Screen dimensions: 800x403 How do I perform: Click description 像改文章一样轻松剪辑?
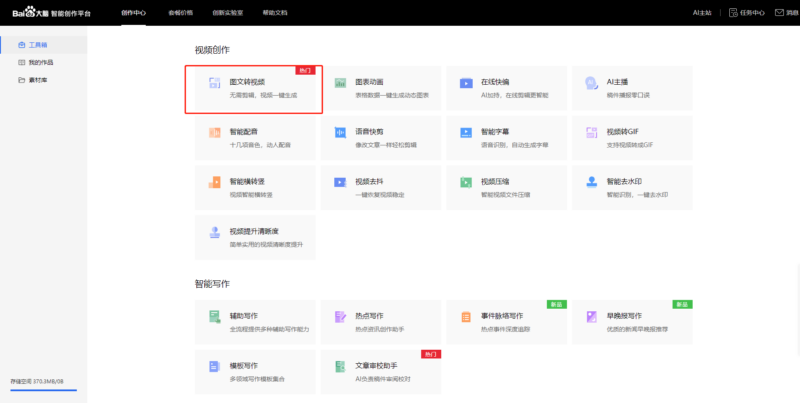386,145
